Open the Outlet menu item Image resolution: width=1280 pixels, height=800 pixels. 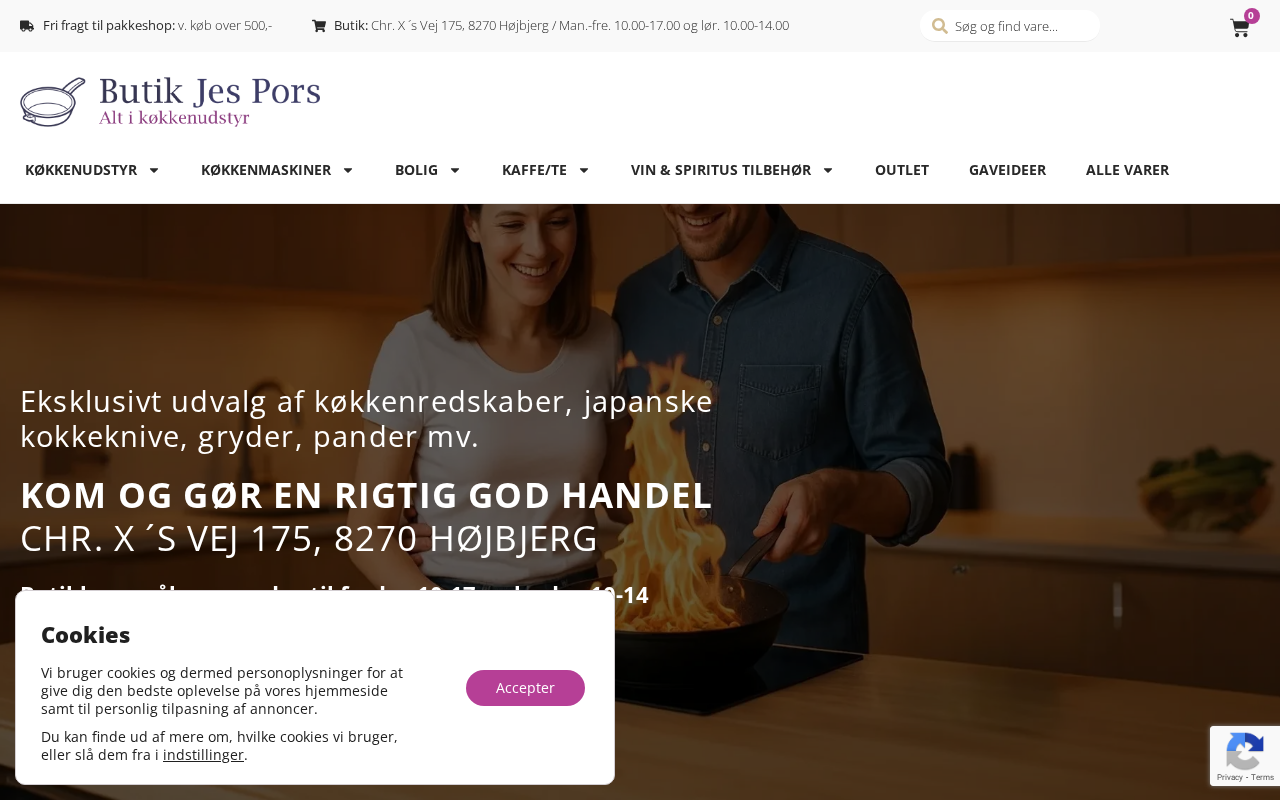point(902,170)
